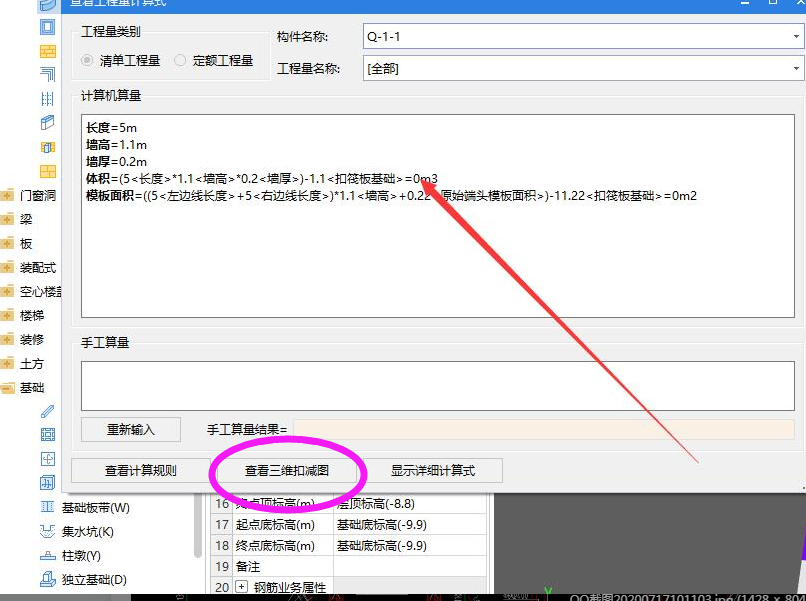Expand the 土方 folder
806x601 pixels.
[7, 363]
